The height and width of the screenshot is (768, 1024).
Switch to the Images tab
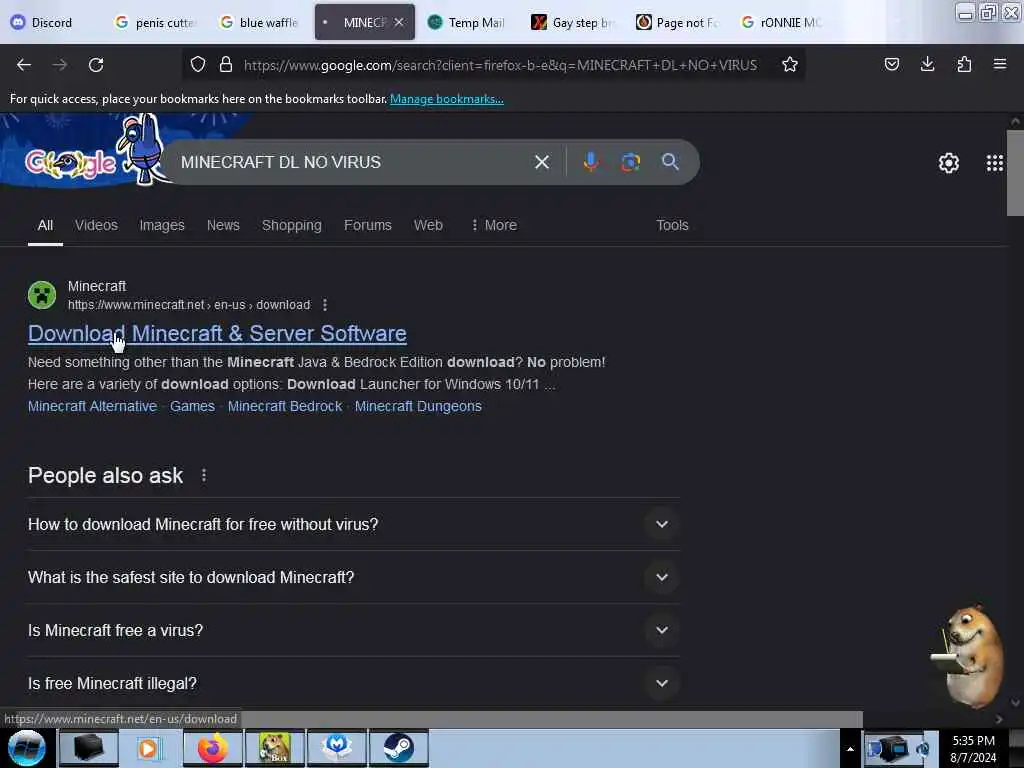point(162,225)
